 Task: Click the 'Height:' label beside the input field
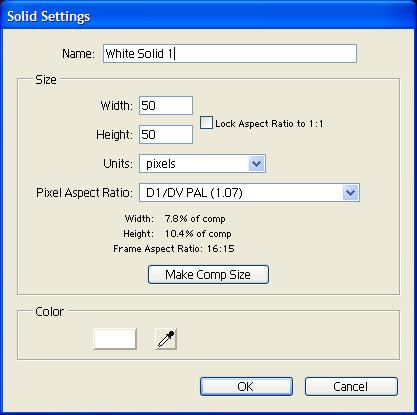(x=114, y=135)
